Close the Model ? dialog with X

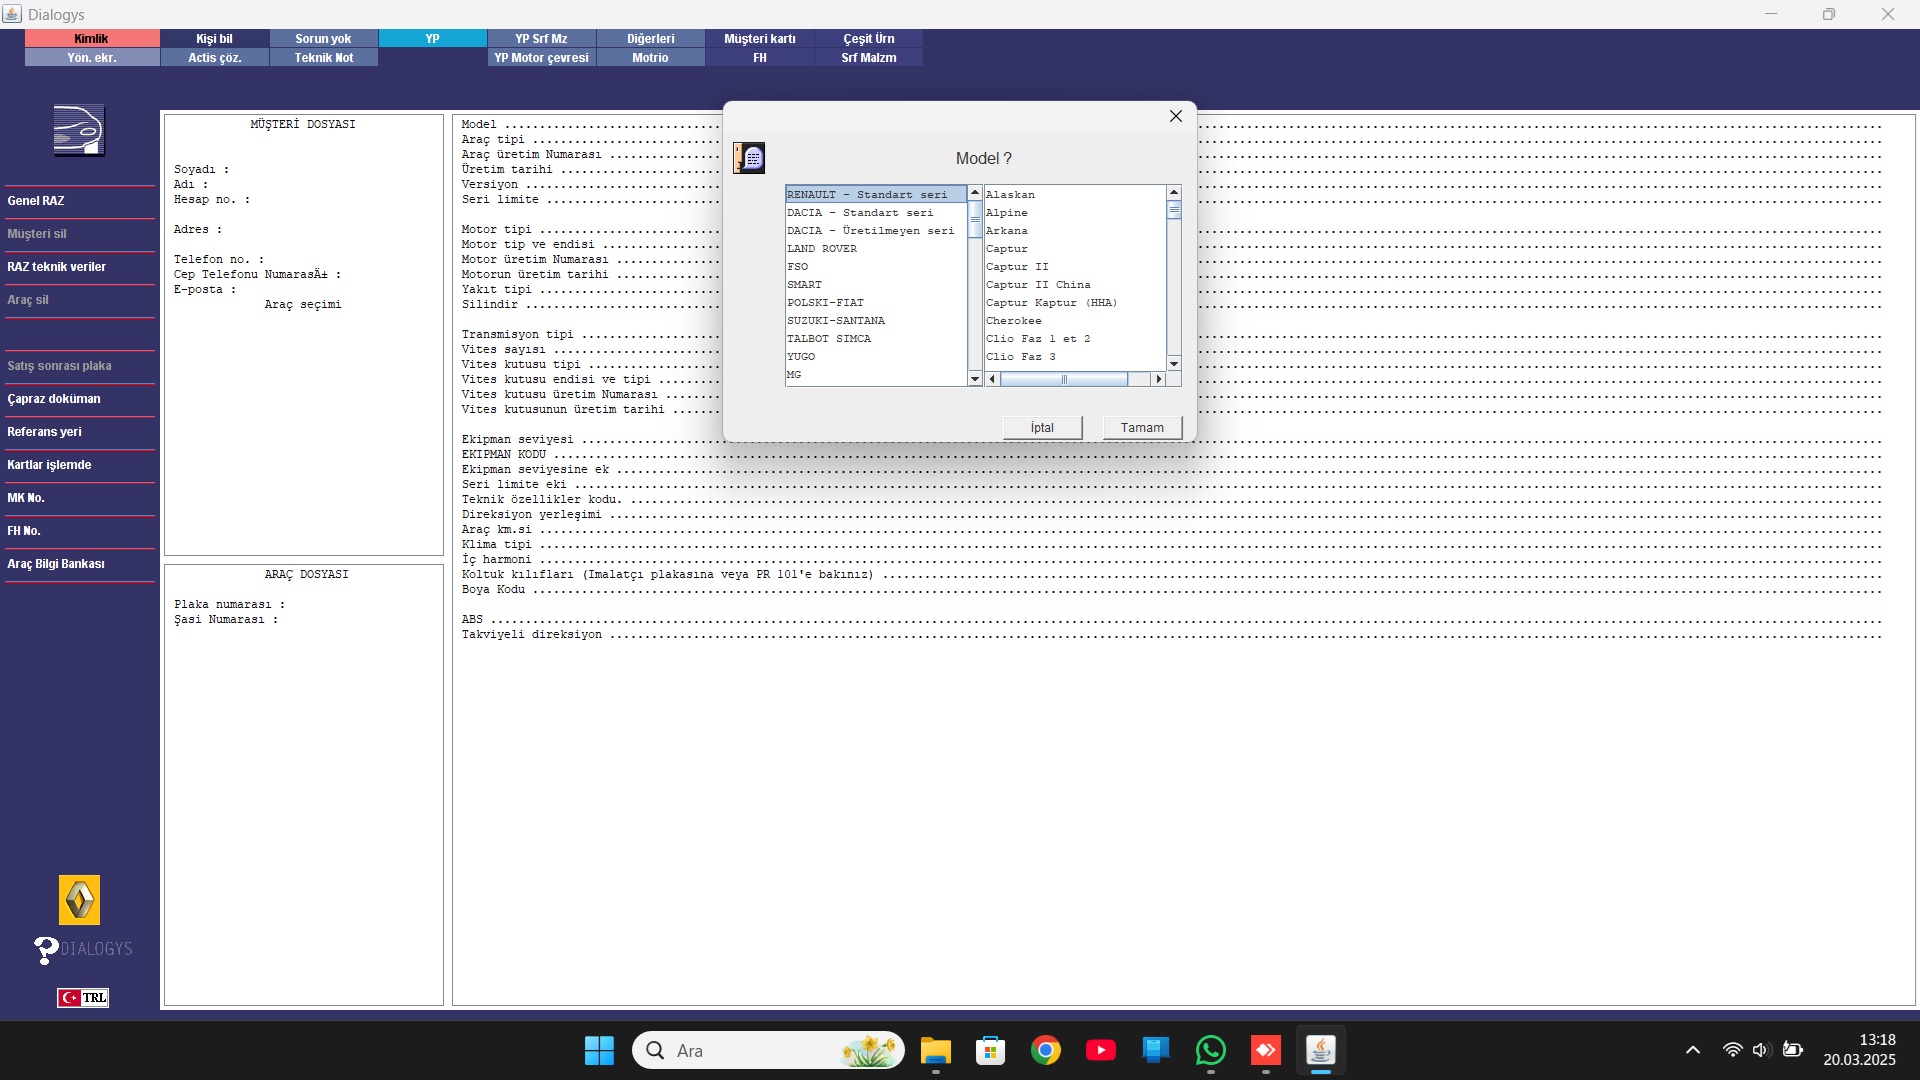(1176, 116)
